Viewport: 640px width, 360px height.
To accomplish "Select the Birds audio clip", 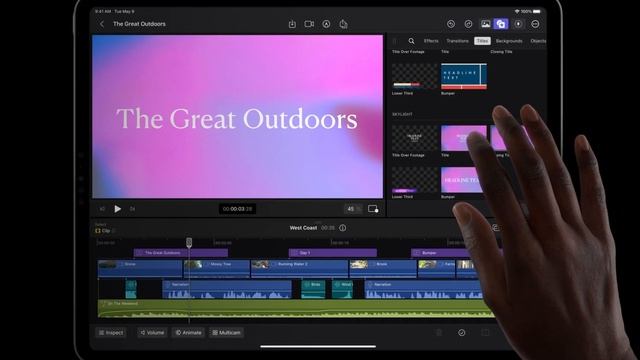I will point(313,289).
